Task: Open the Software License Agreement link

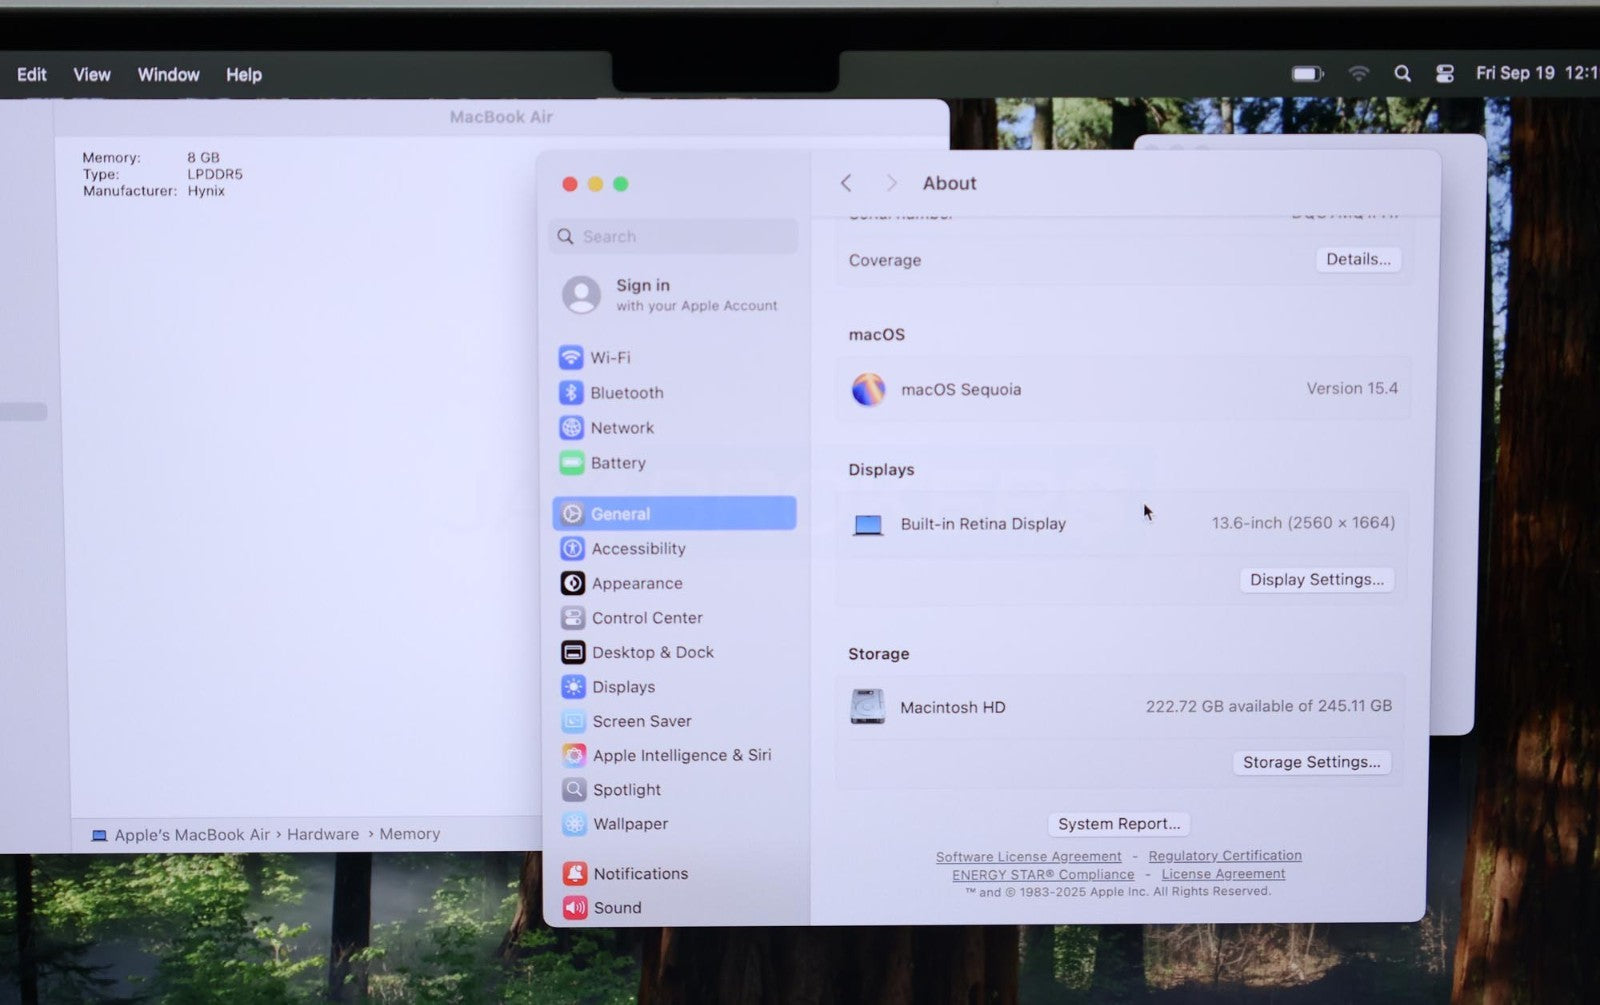Action: click(x=1028, y=857)
